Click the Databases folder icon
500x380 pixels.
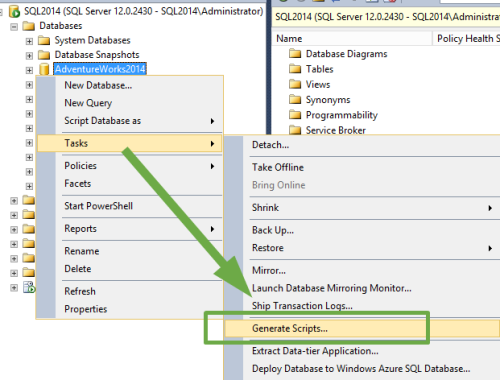(x=29, y=26)
